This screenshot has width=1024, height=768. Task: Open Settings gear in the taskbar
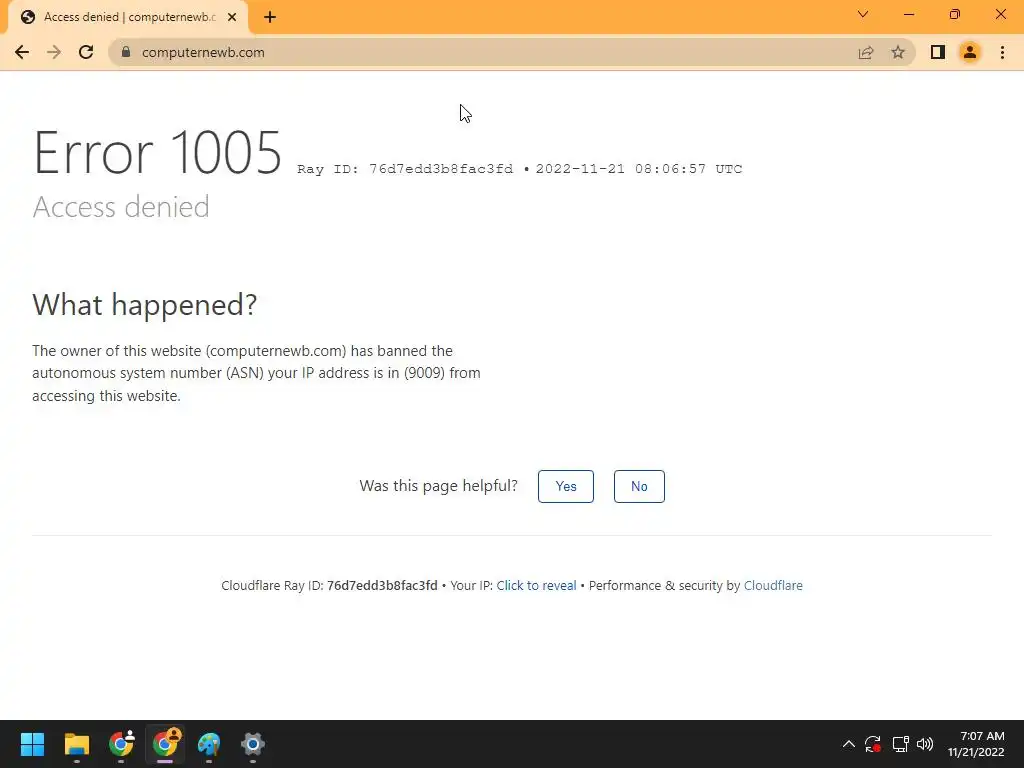pyautogui.click(x=253, y=744)
